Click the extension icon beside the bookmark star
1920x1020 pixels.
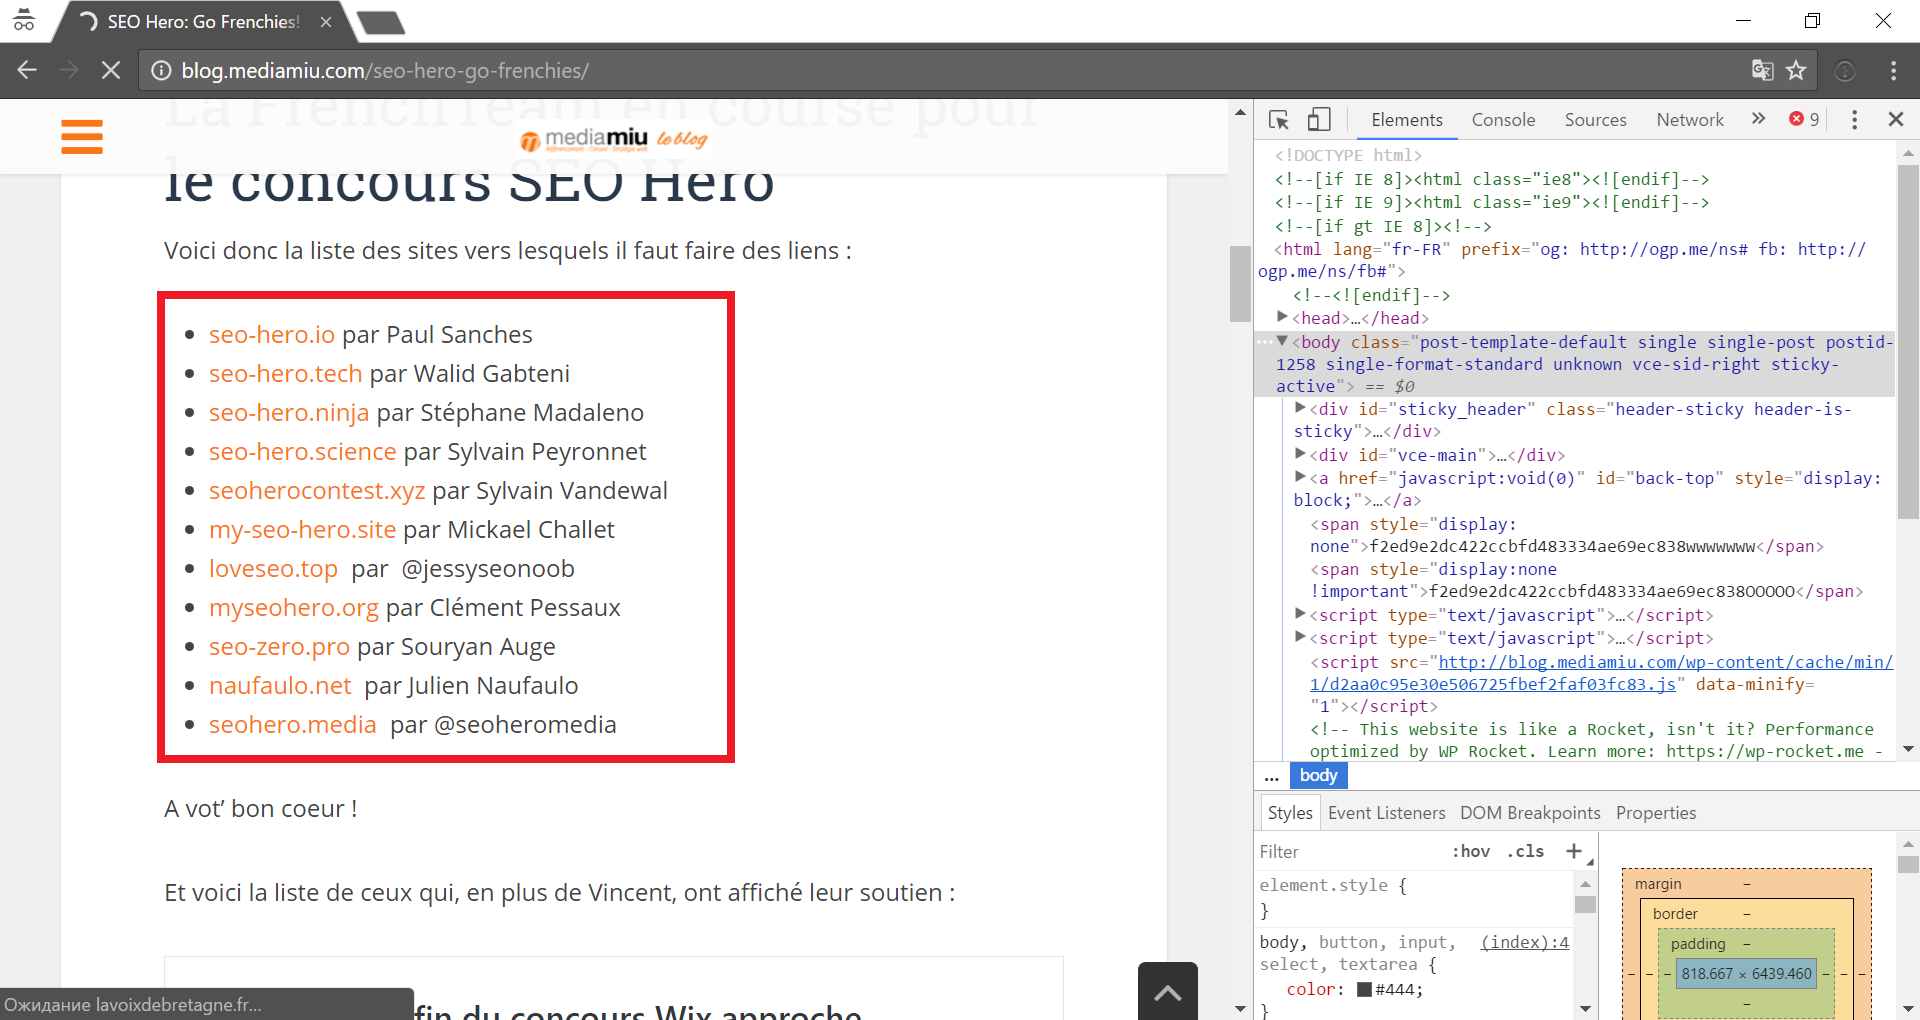(x=1845, y=70)
